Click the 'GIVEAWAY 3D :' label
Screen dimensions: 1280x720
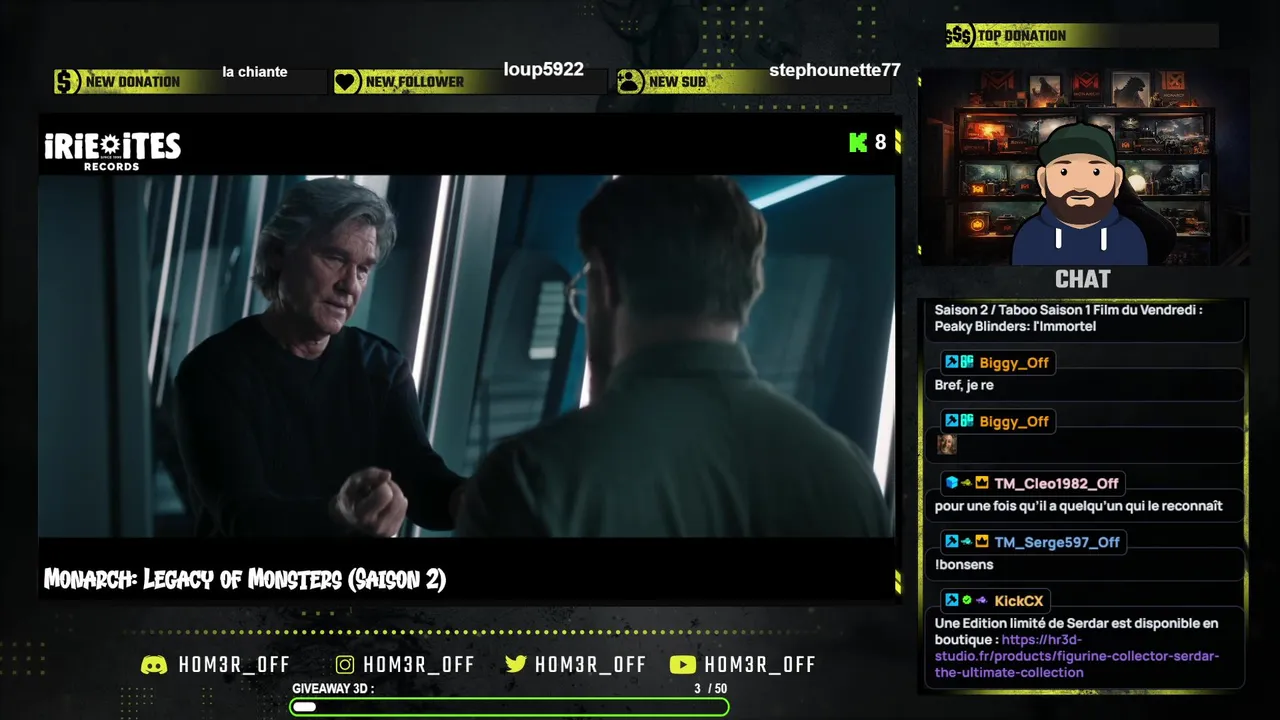[333, 689]
